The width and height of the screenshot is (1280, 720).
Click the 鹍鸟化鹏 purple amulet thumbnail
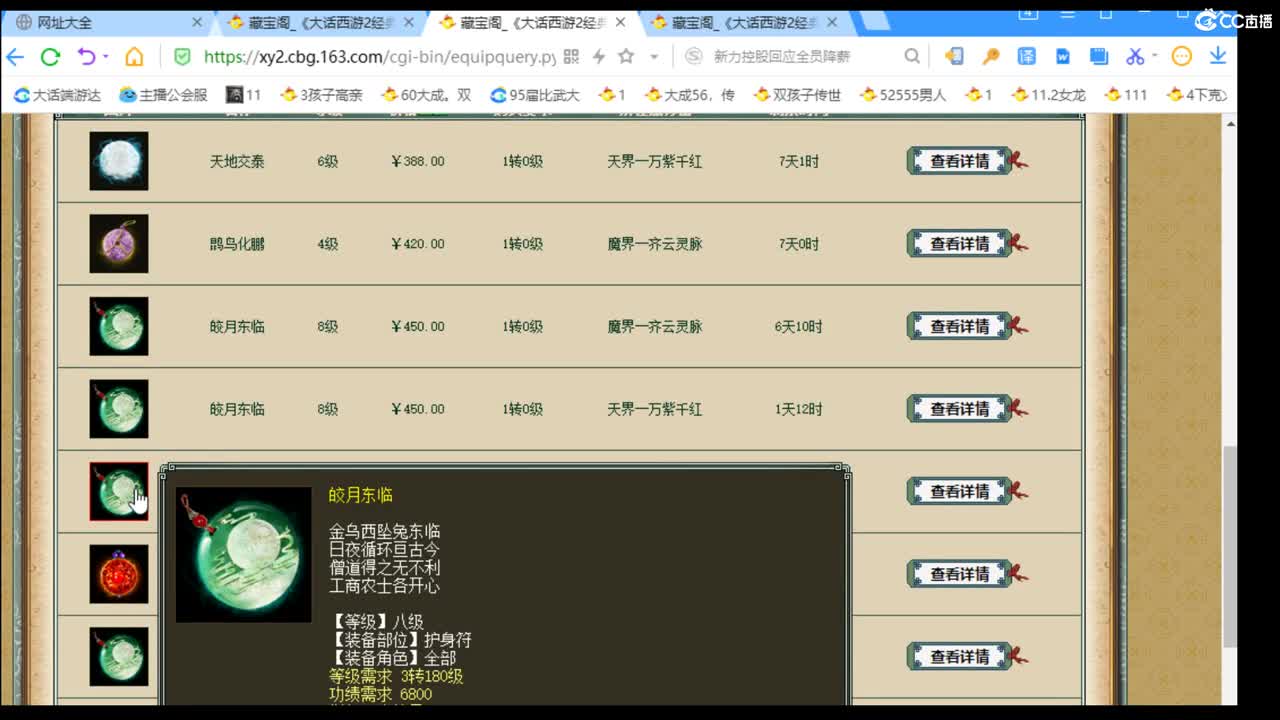pyautogui.click(x=119, y=244)
